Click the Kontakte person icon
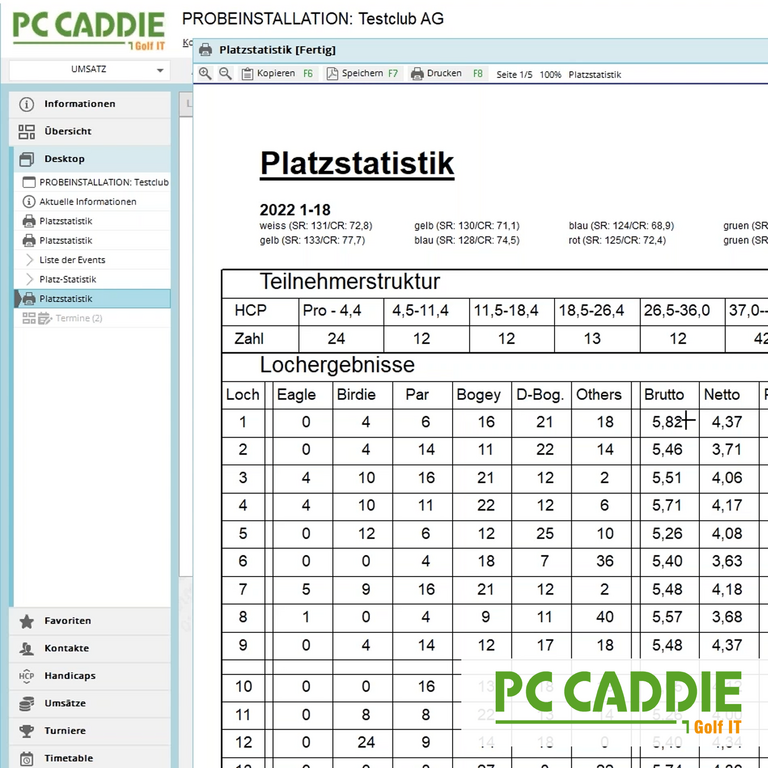The width and height of the screenshot is (768, 768). click(26, 649)
